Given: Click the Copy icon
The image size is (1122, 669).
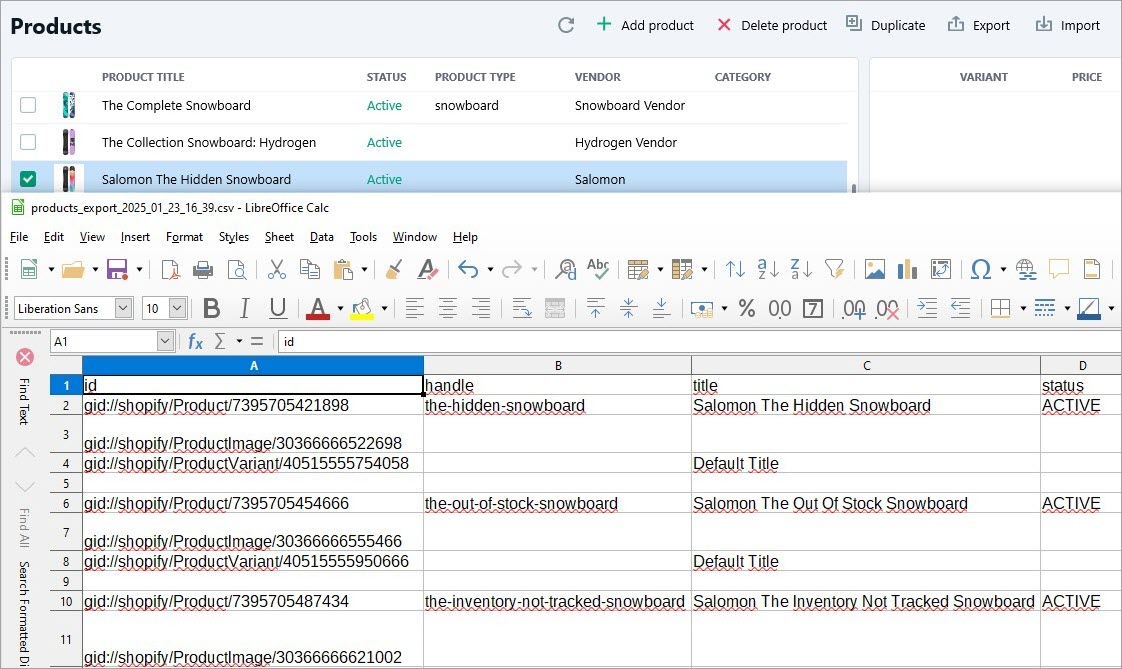Looking at the screenshot, I should click(x=310, y=270).
